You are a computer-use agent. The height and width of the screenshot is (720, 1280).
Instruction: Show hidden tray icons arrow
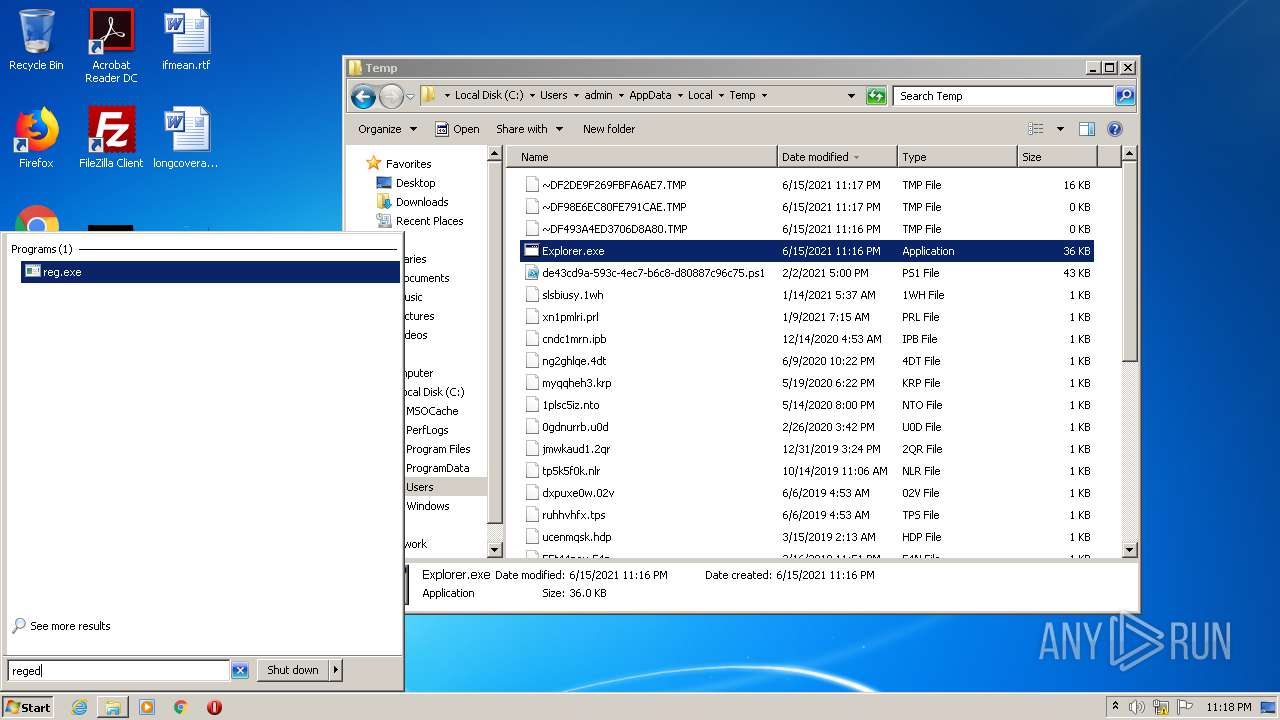point(1116,707)
